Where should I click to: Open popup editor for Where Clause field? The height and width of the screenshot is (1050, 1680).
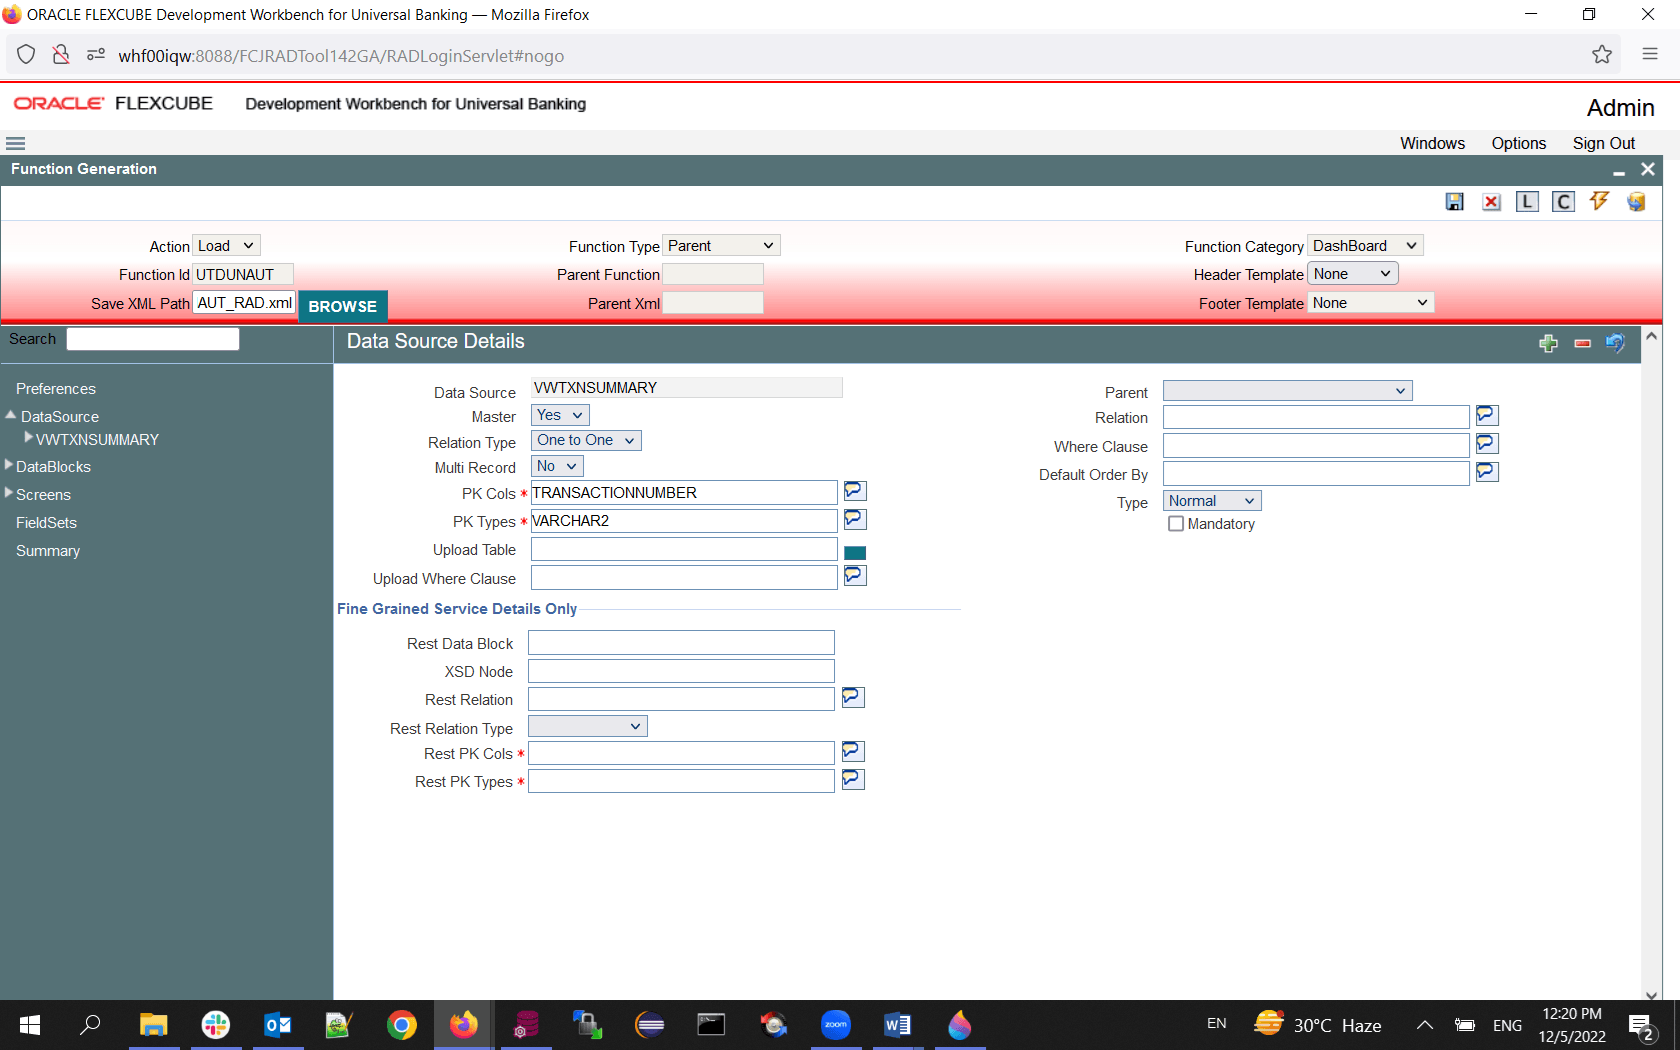(x=1487, y=443)
